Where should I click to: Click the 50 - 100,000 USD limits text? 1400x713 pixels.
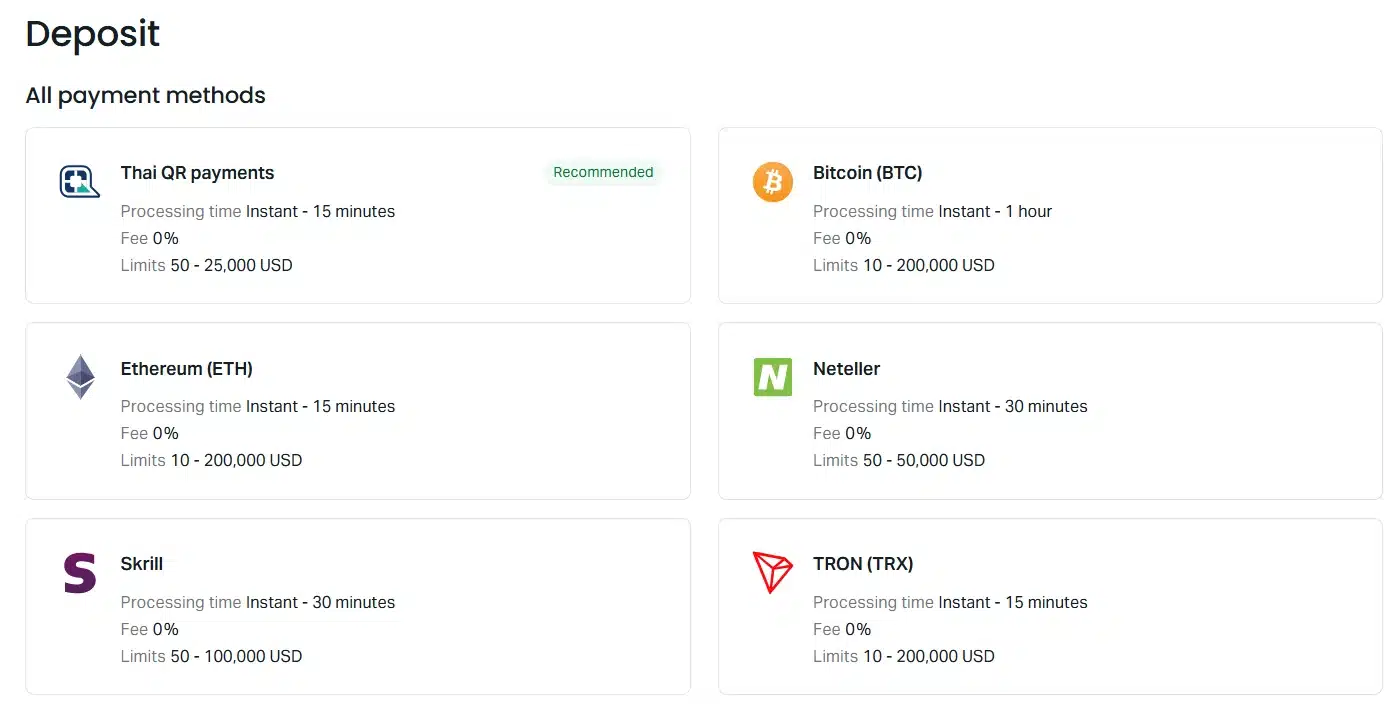pos(236,656)
